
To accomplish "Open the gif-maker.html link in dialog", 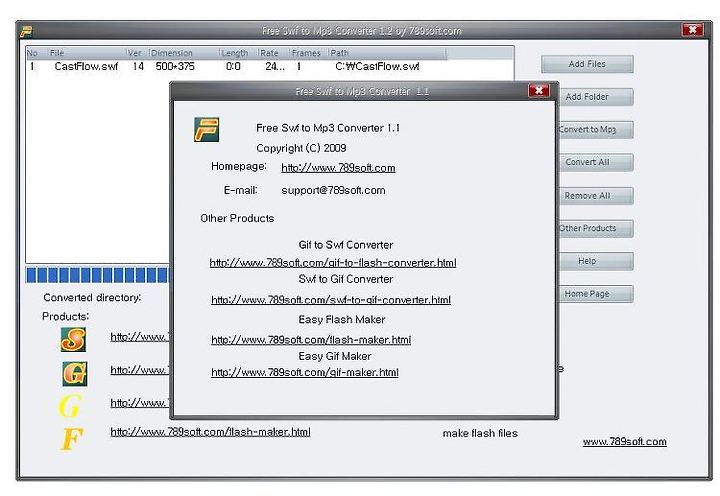I will tap(305, 372).
